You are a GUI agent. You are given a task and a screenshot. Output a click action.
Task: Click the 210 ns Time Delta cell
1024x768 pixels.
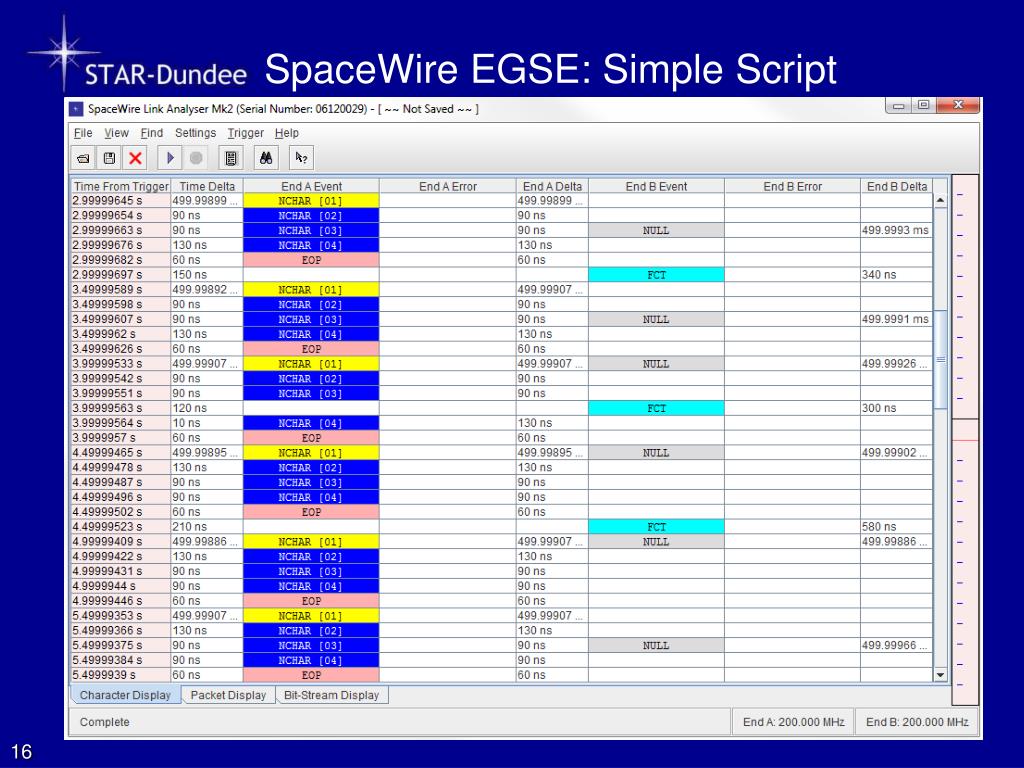pyautogui.click(x=207, y=527)
